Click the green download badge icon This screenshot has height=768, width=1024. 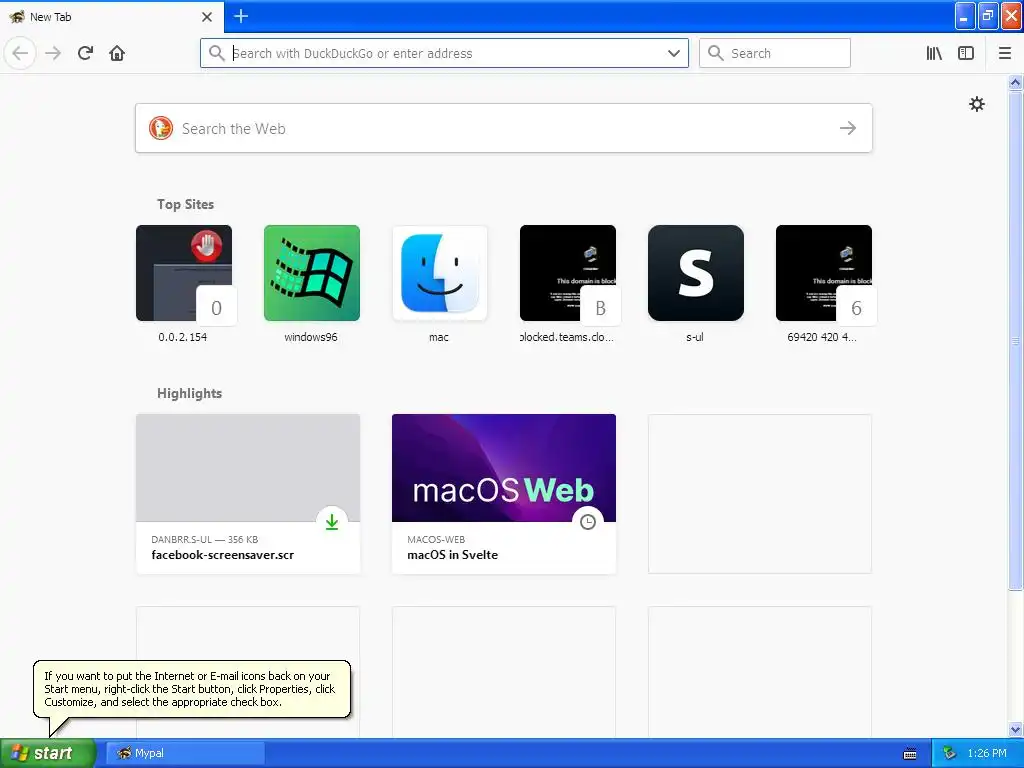[x=332, y=522]
